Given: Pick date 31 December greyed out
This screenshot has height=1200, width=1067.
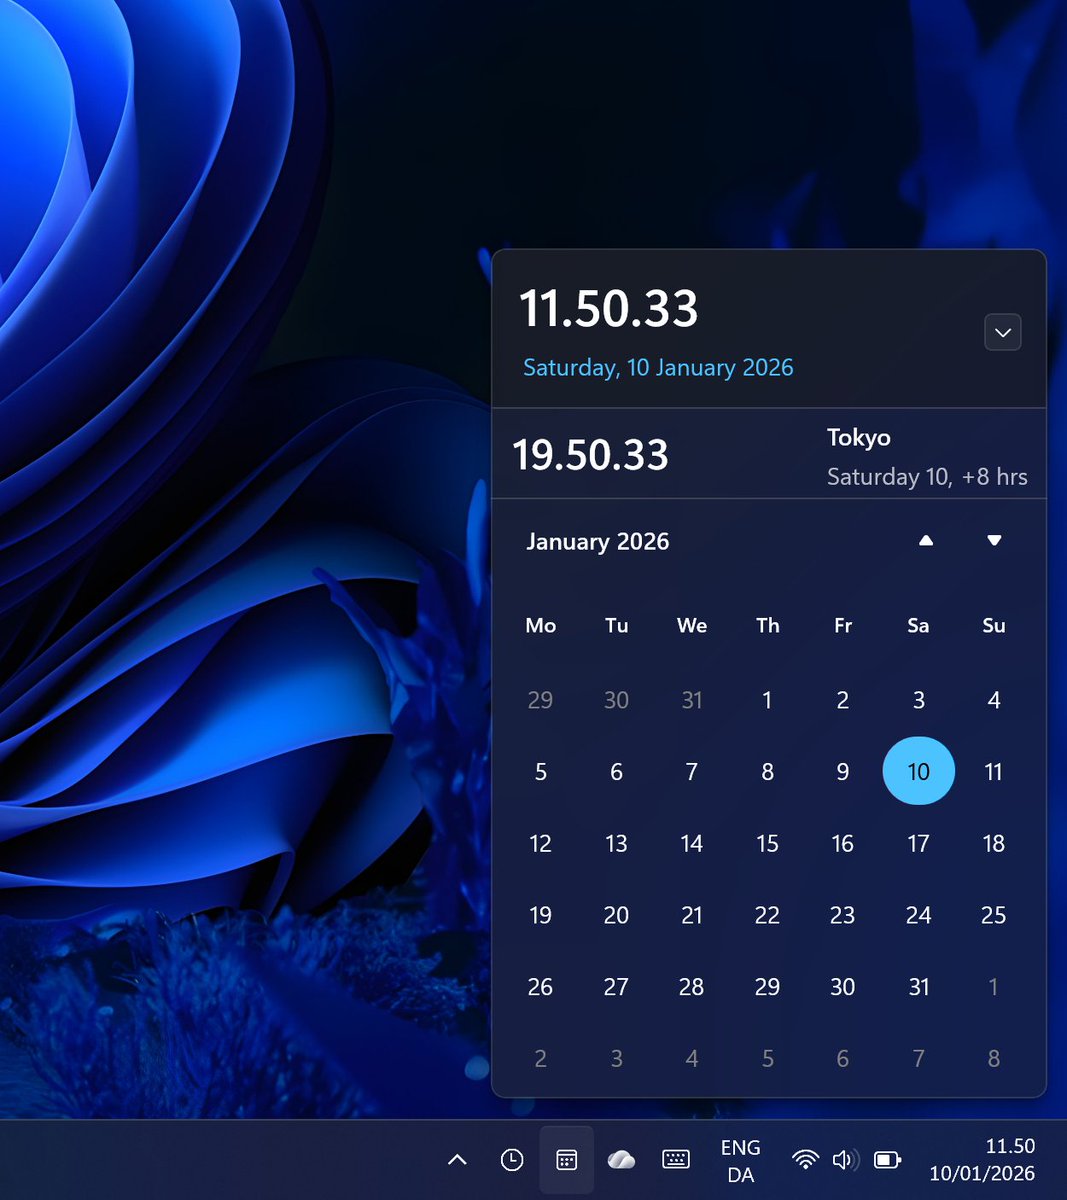Looking at the screenshot, I should pos(692,700).
